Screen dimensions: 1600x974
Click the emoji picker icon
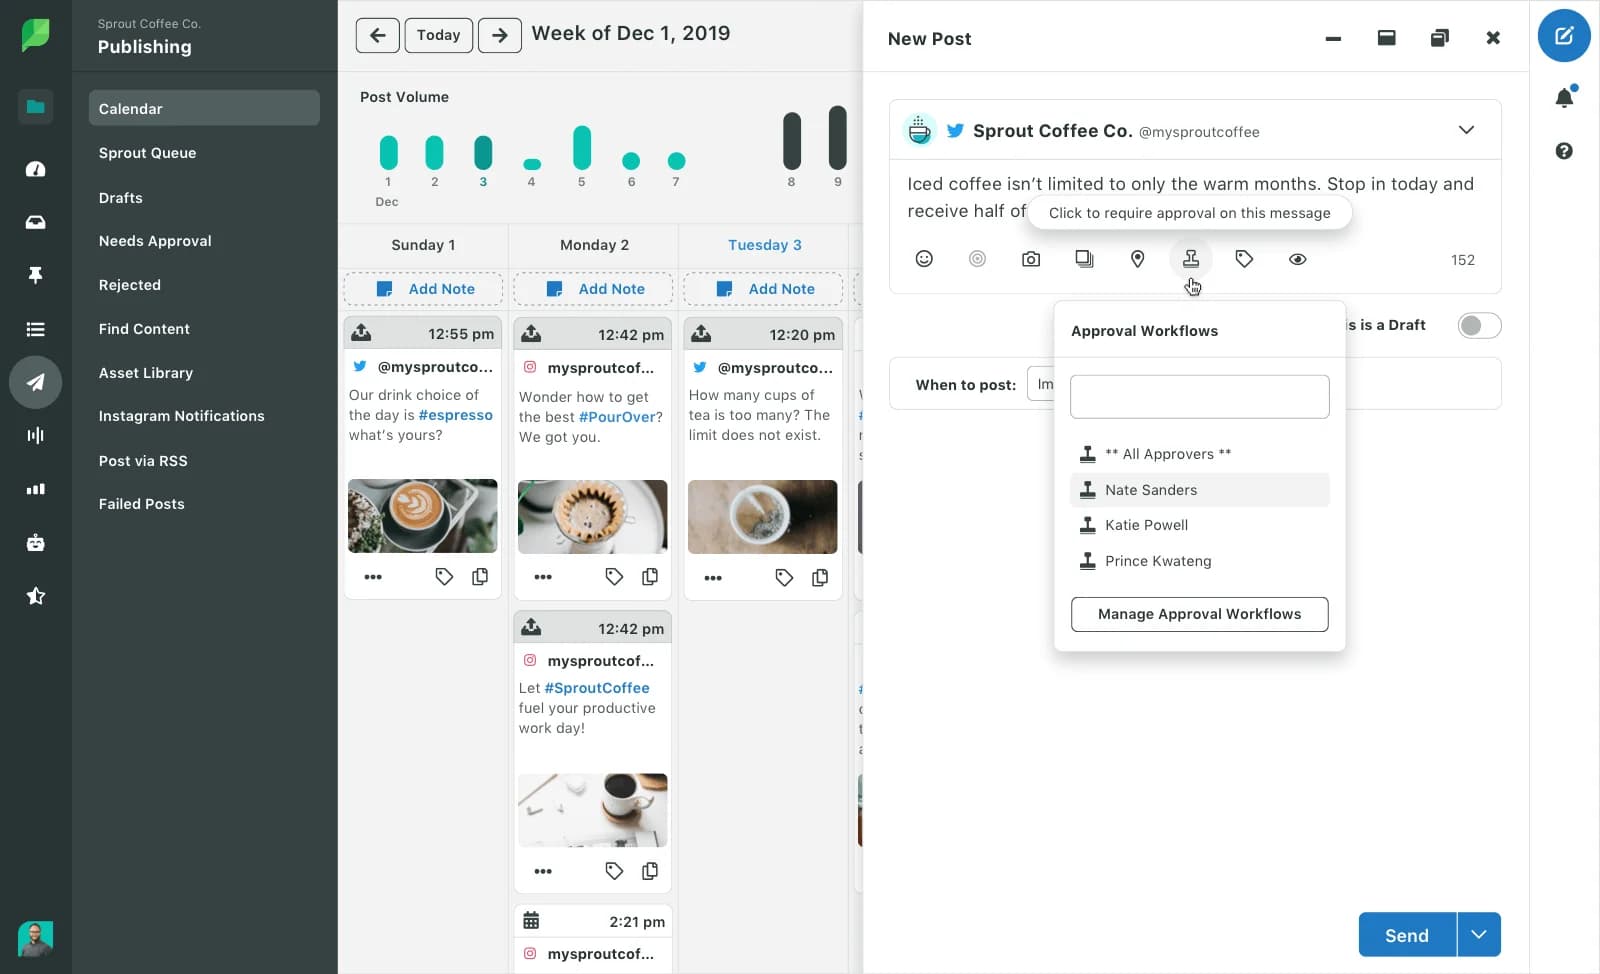pos(924,259)
